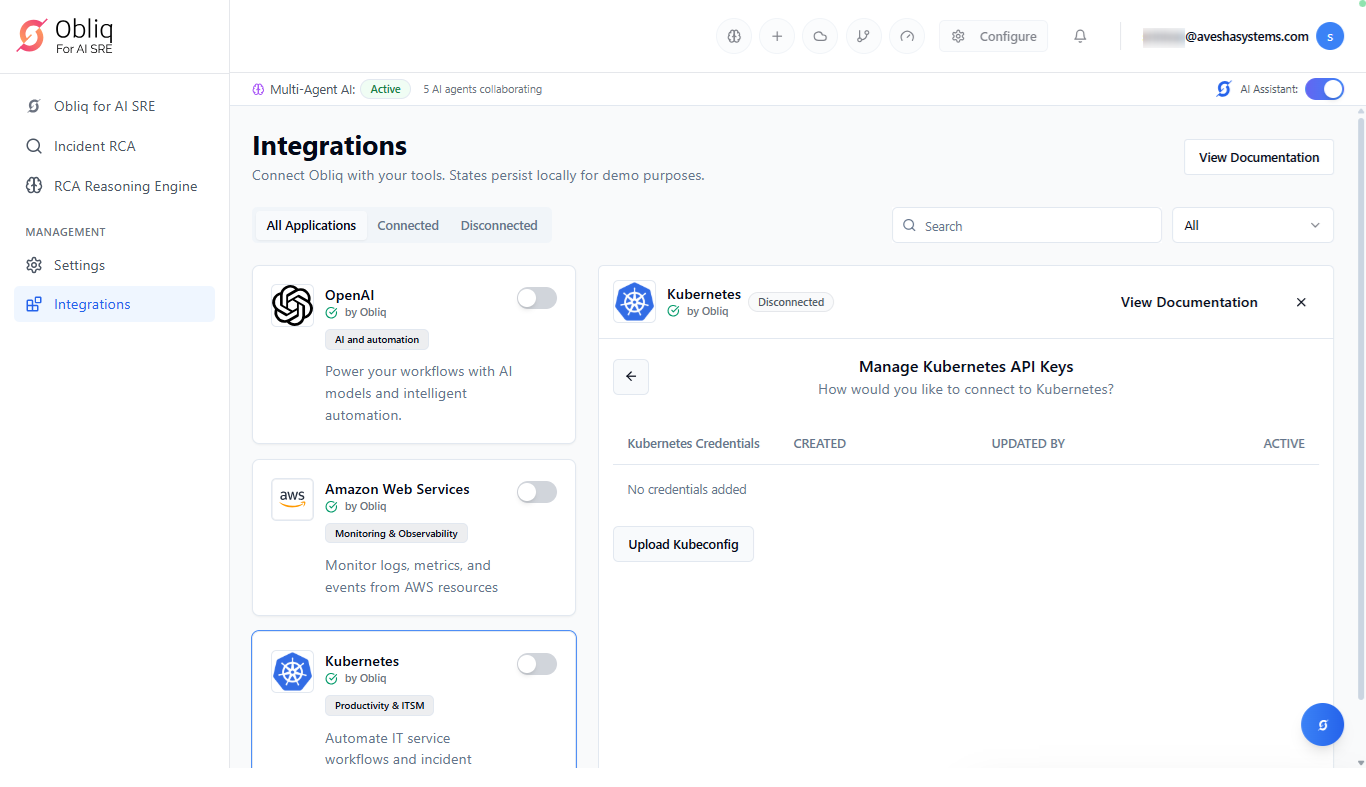The height and width of the screenshot is (787, 1366).
Task: Open the gauge speedometer icon
Action: pos(907,37)
